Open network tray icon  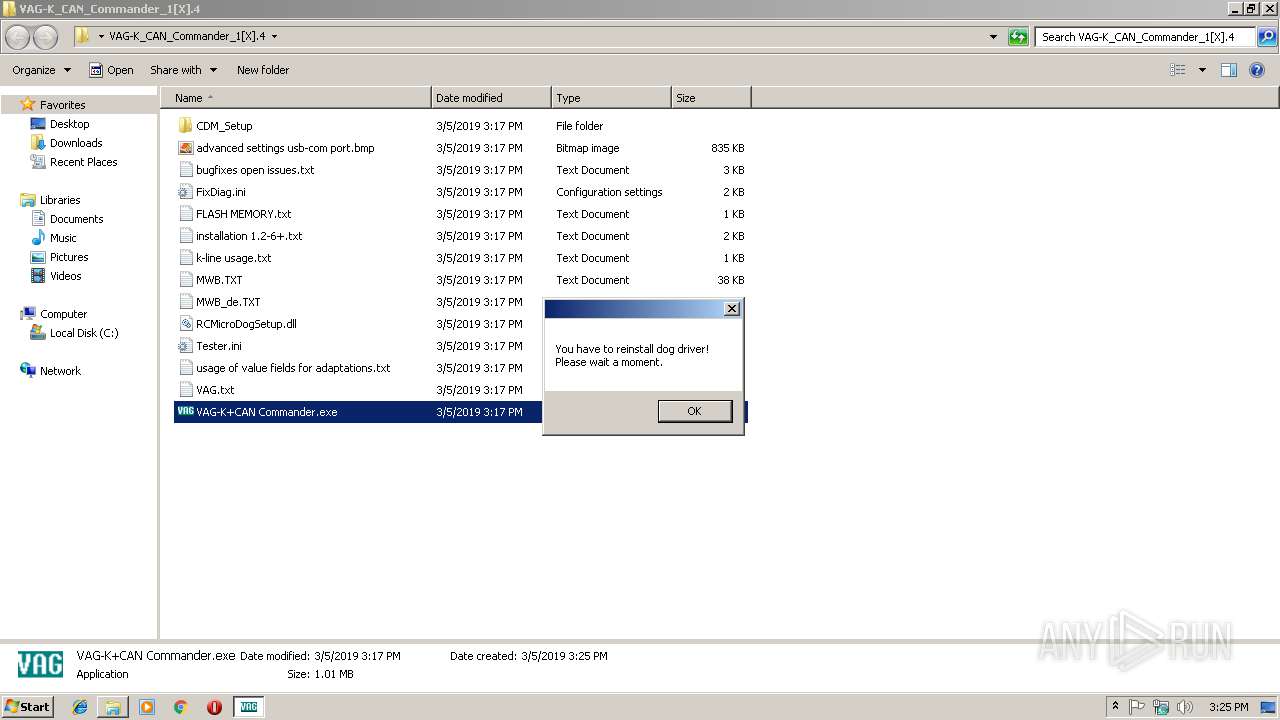(1161, 707)
